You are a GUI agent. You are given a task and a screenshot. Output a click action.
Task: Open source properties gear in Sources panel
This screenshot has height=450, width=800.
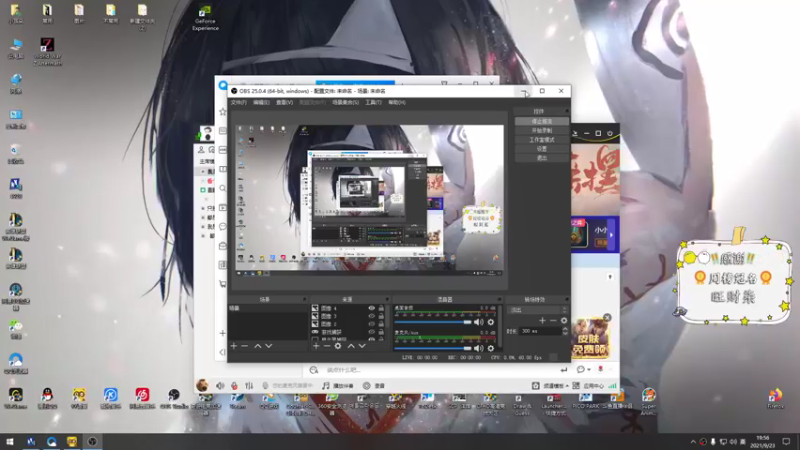pyautogui.click(x=338, y=346)
